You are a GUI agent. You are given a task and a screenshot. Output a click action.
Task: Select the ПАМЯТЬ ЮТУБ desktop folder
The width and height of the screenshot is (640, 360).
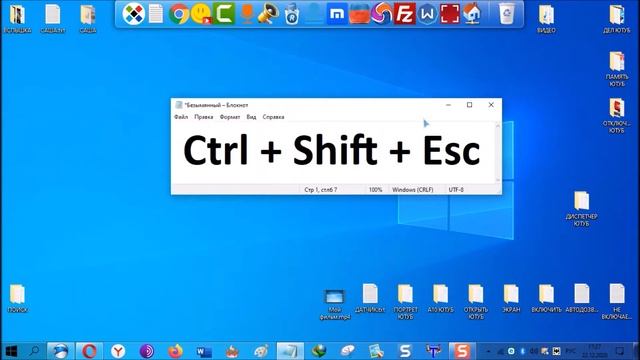click(617, 69)
